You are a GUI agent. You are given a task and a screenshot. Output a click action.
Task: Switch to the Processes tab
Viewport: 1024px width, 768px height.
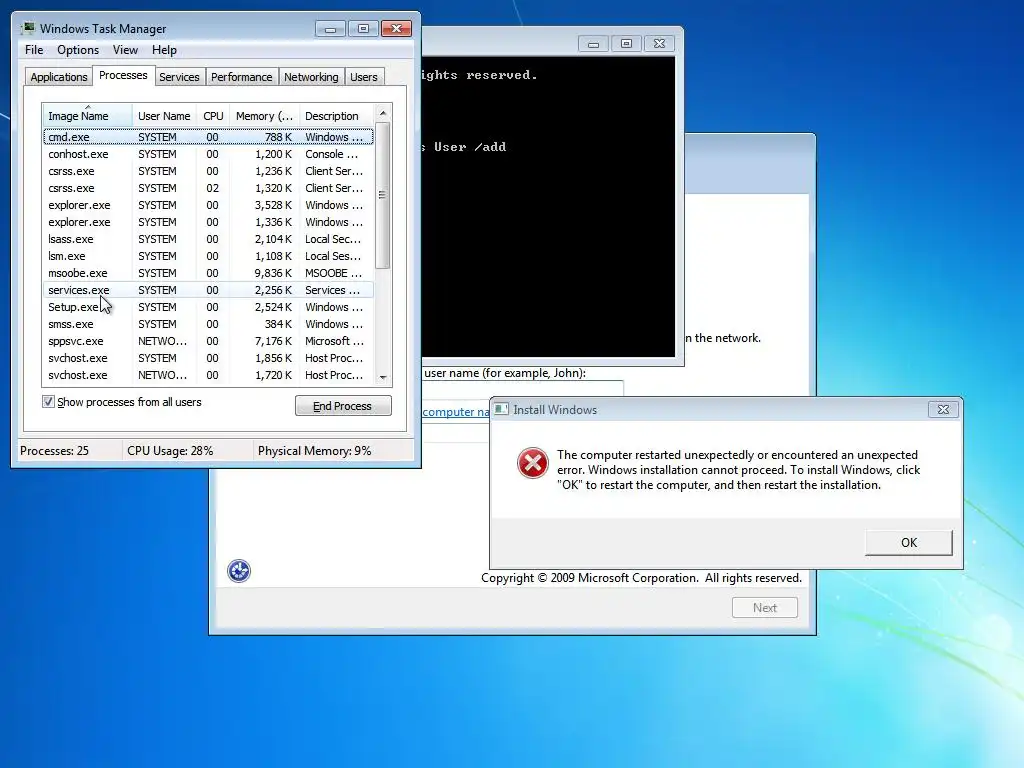123,75
